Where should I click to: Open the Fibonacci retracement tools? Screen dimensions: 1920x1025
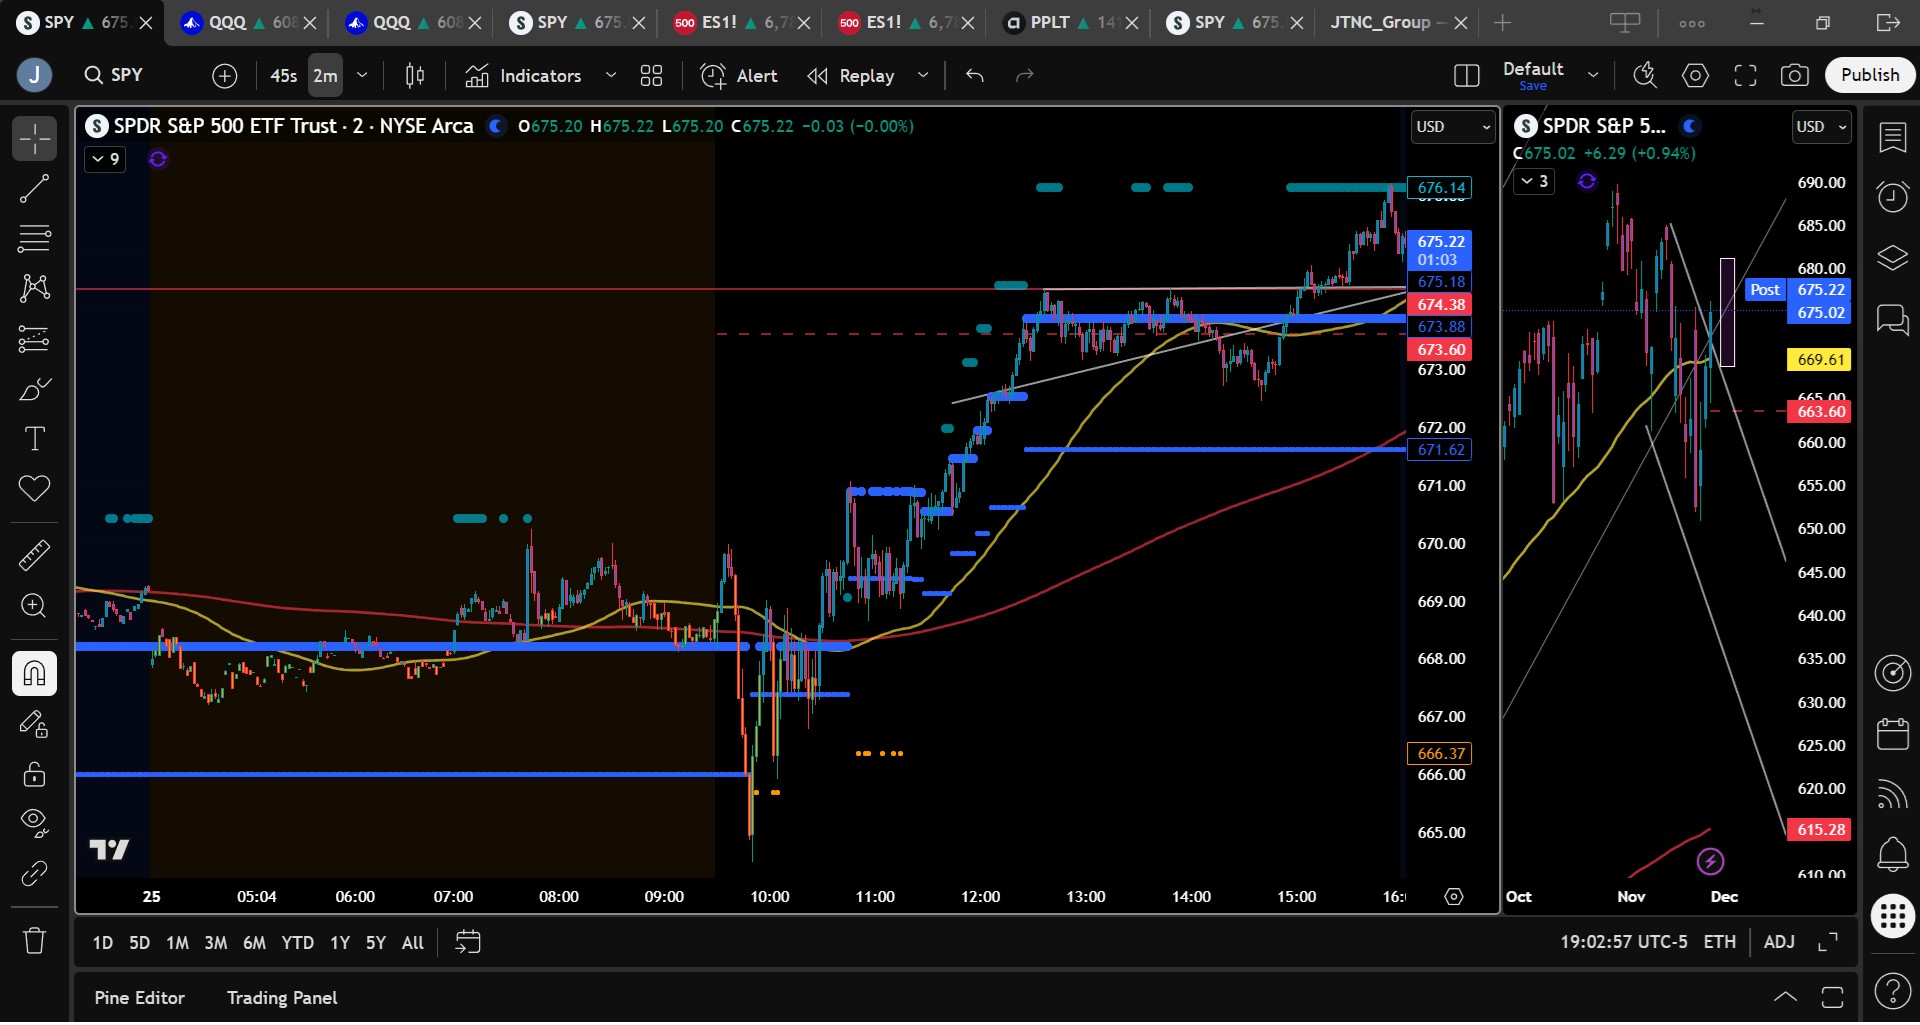point(34,239)
